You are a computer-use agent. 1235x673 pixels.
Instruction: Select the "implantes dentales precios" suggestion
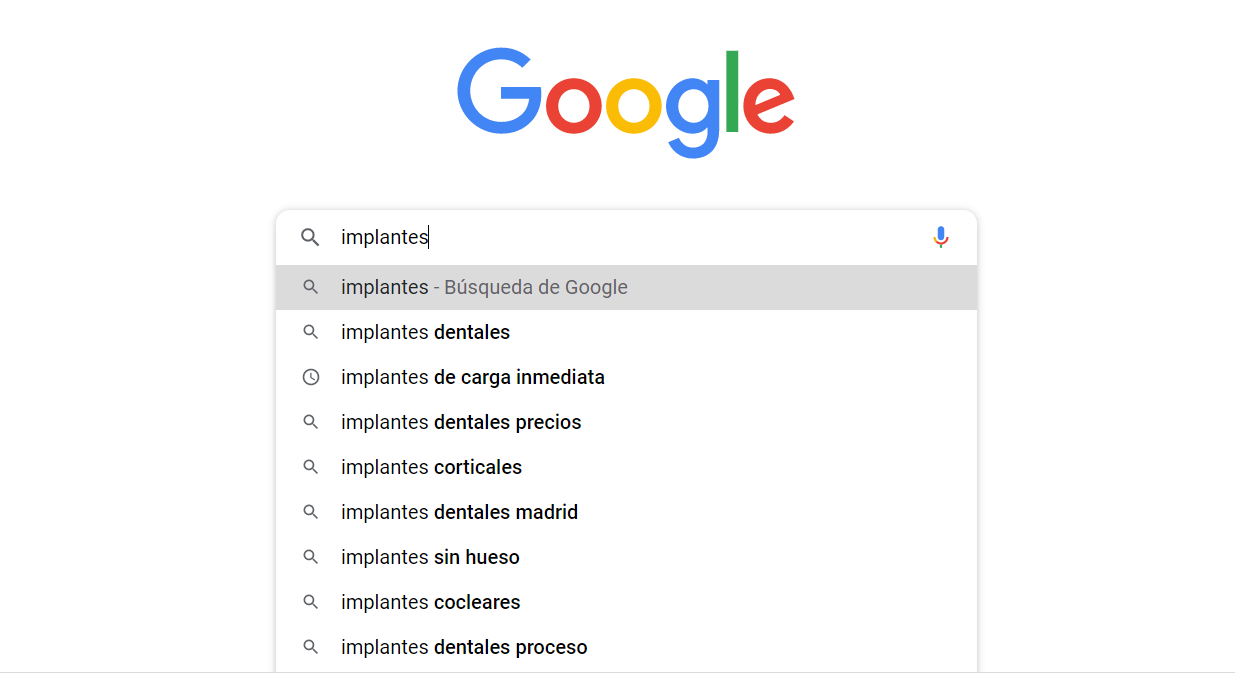(x=461, y=422)
